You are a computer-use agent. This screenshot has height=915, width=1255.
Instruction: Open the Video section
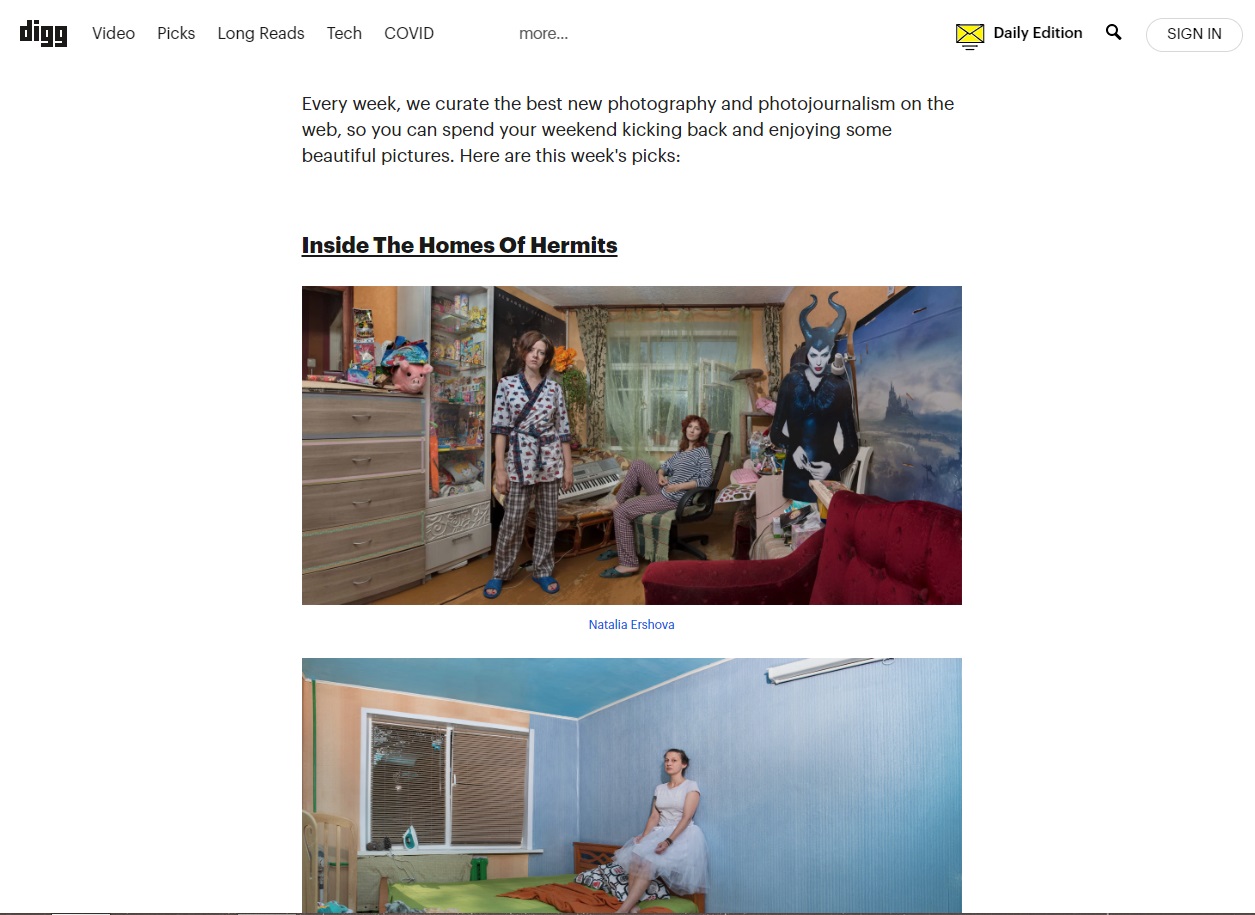tap(113, 33)
